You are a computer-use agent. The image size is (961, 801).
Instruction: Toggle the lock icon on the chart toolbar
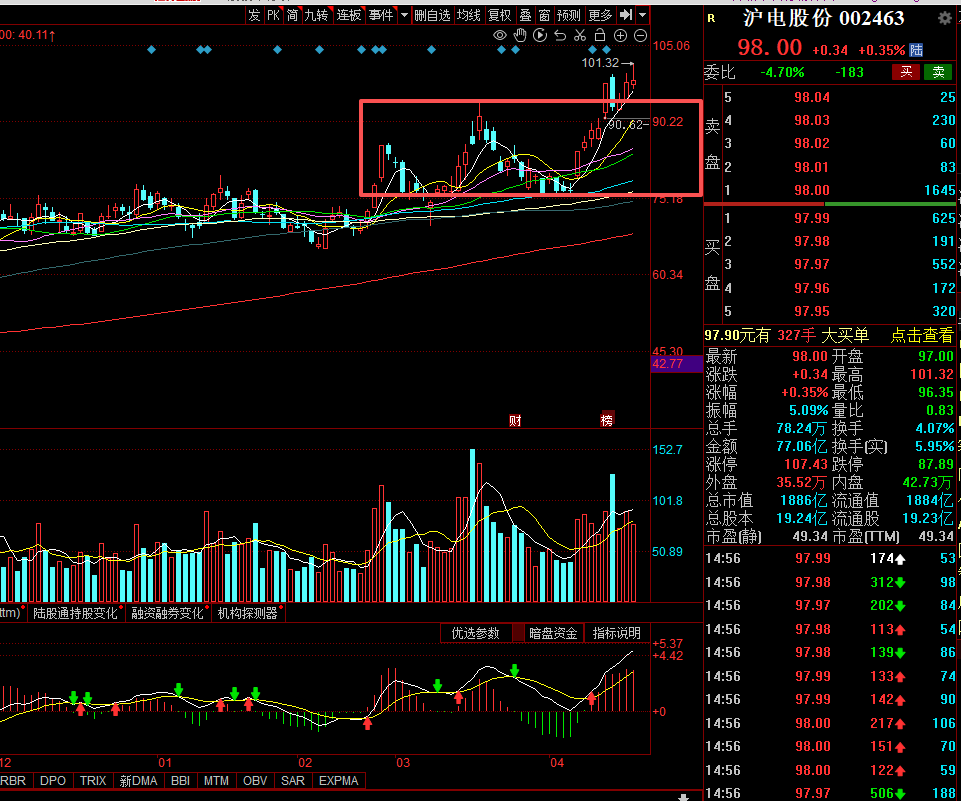pos(600,35)
